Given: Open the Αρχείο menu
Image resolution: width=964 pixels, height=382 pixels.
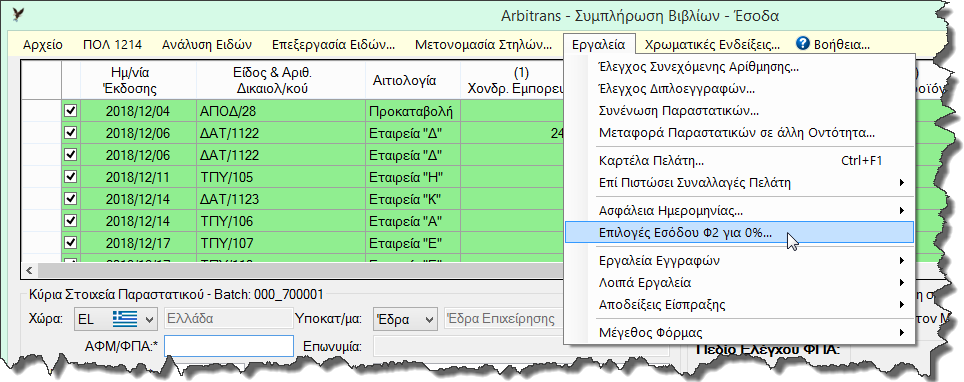Looking at the screenshot, I should (42, 44).
